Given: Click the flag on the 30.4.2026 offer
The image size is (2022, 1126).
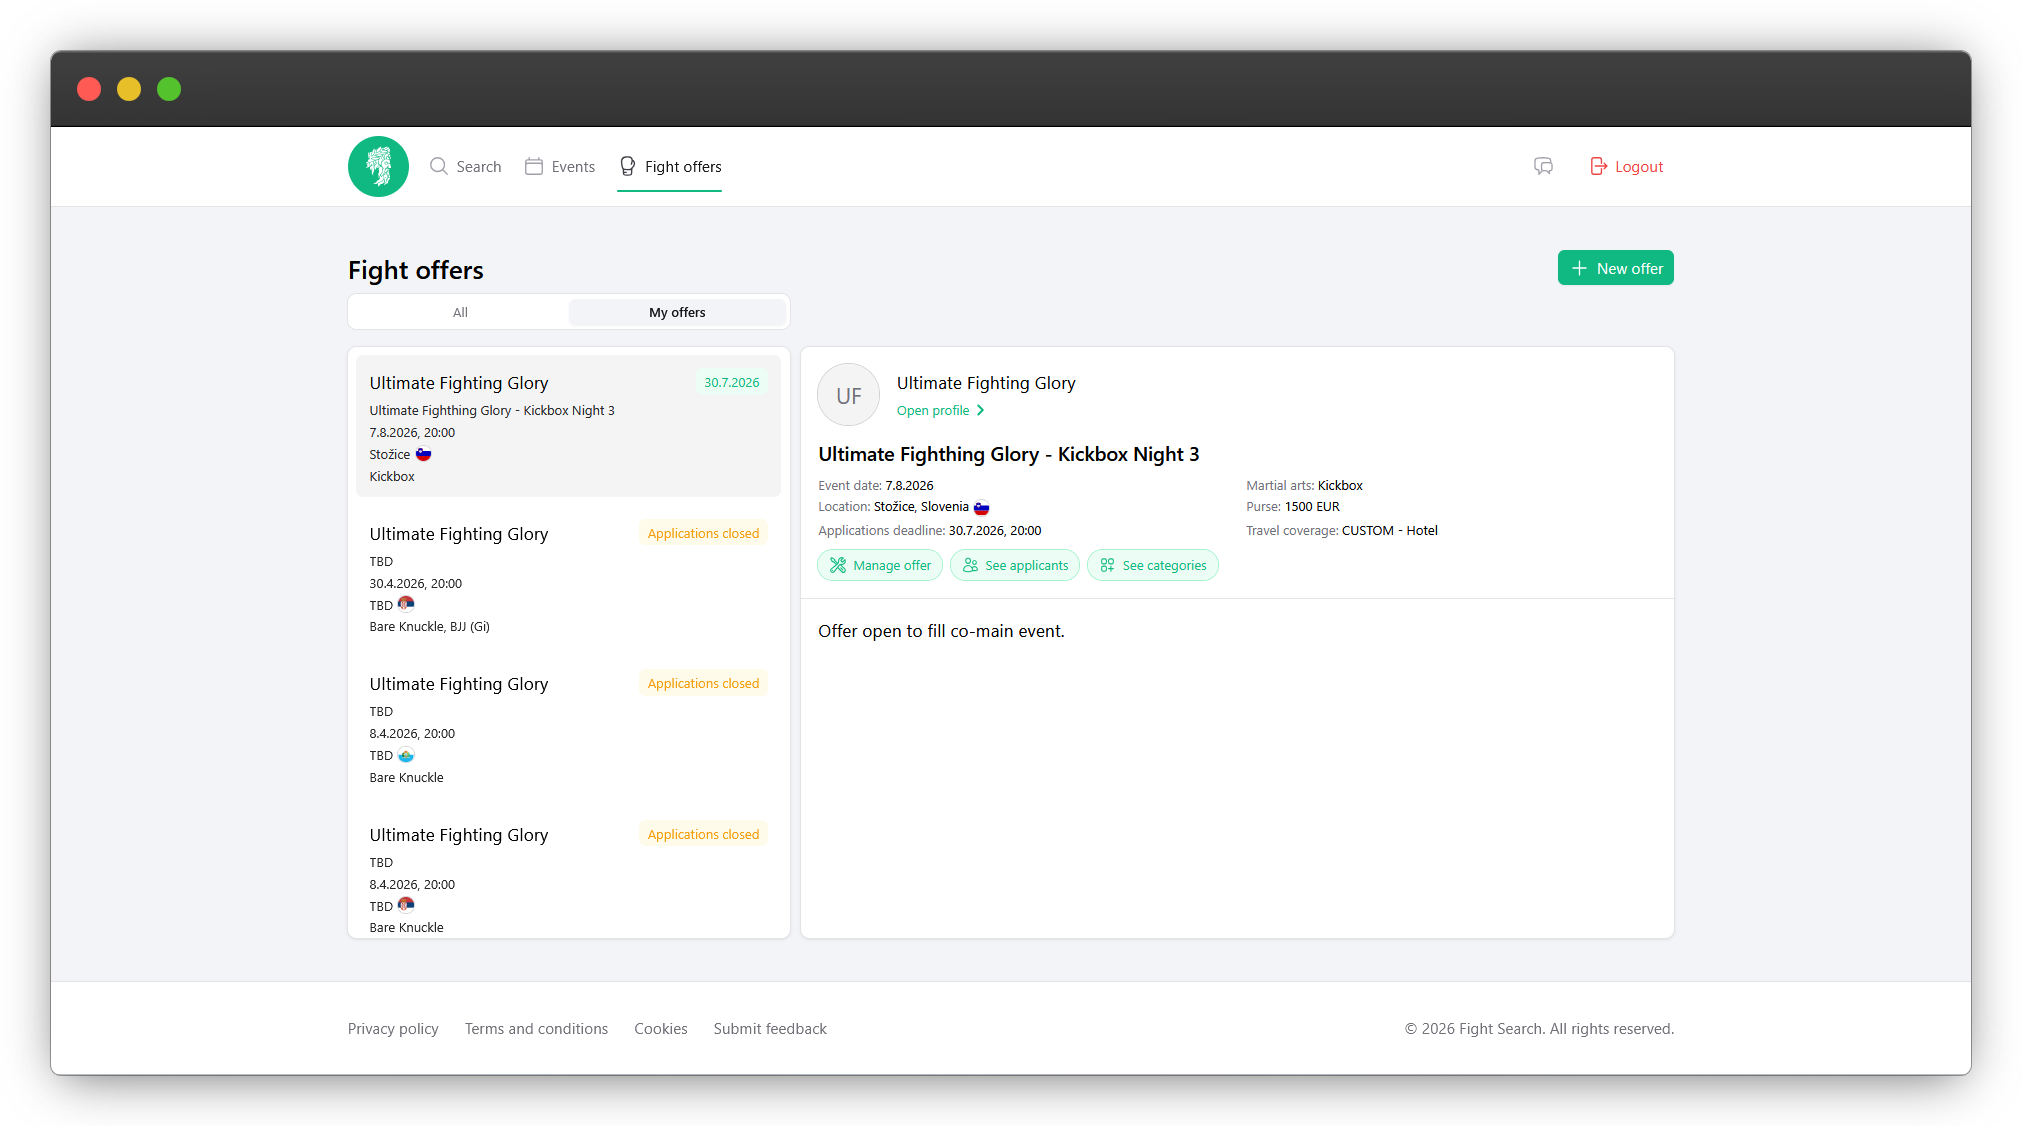Looking at the screenshot, I should pos(406,604).
